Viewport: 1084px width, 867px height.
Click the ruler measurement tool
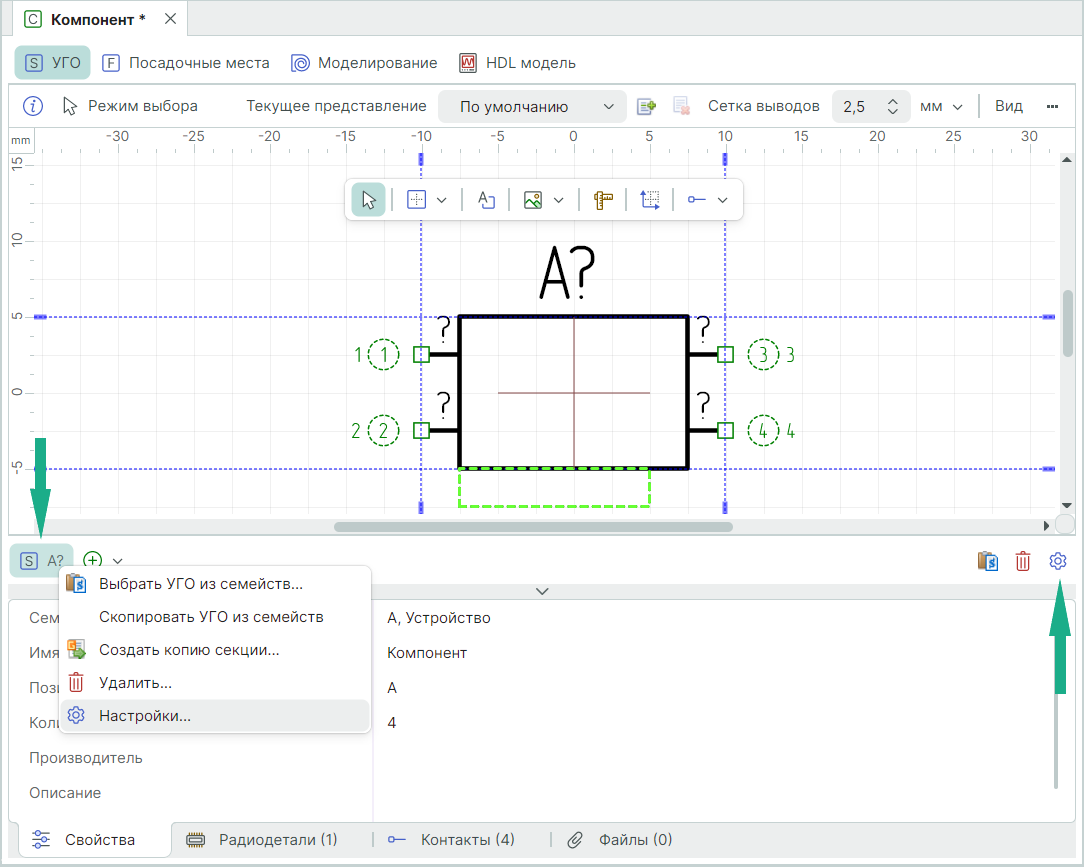[x=602, y=200]
